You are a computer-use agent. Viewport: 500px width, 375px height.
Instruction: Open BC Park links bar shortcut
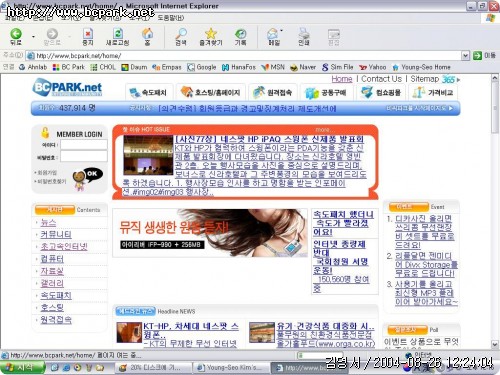(69, 67)
